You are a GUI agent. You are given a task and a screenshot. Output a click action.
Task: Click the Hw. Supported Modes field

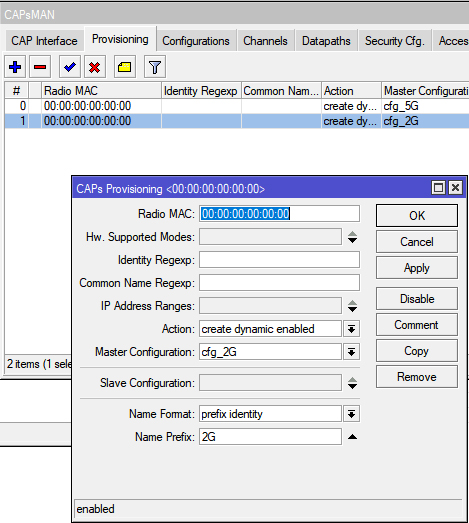(x=271, y=237)
